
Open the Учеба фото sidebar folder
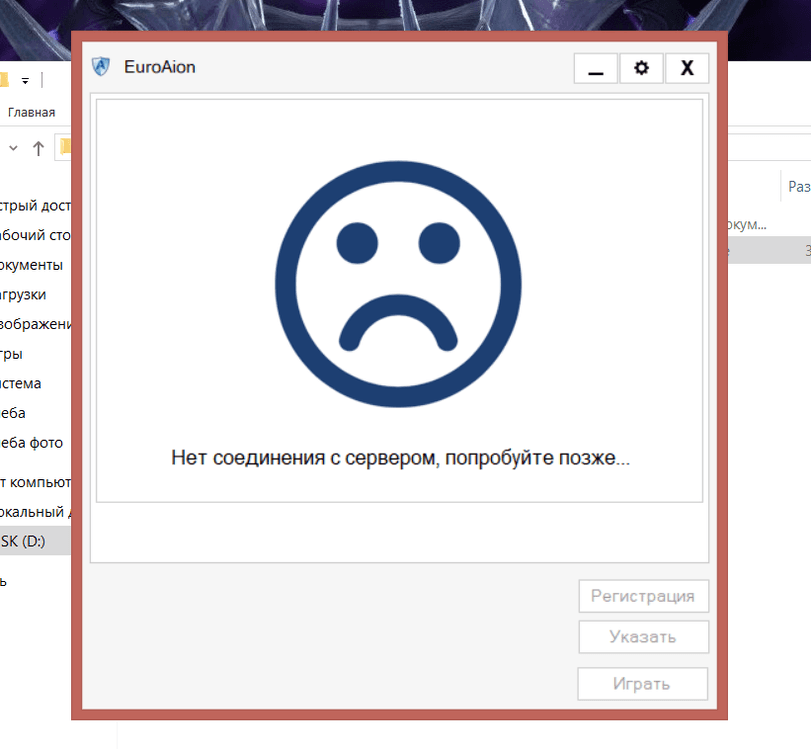click(x=32, y=442)
